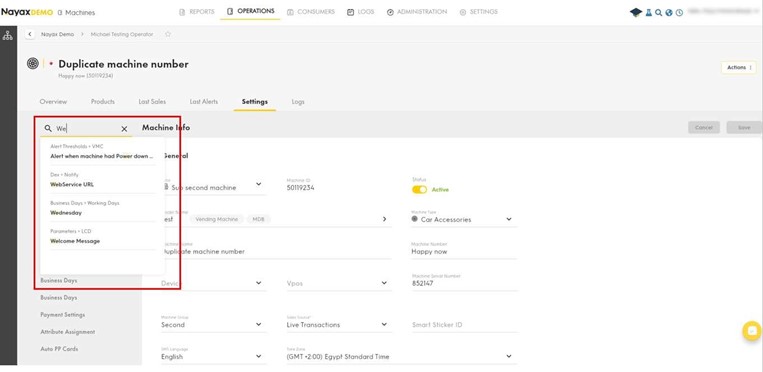Switch to the Last Sales tab

[152, 102]
